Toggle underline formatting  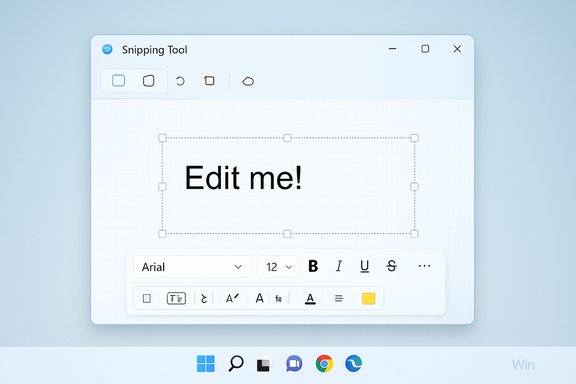364,266
